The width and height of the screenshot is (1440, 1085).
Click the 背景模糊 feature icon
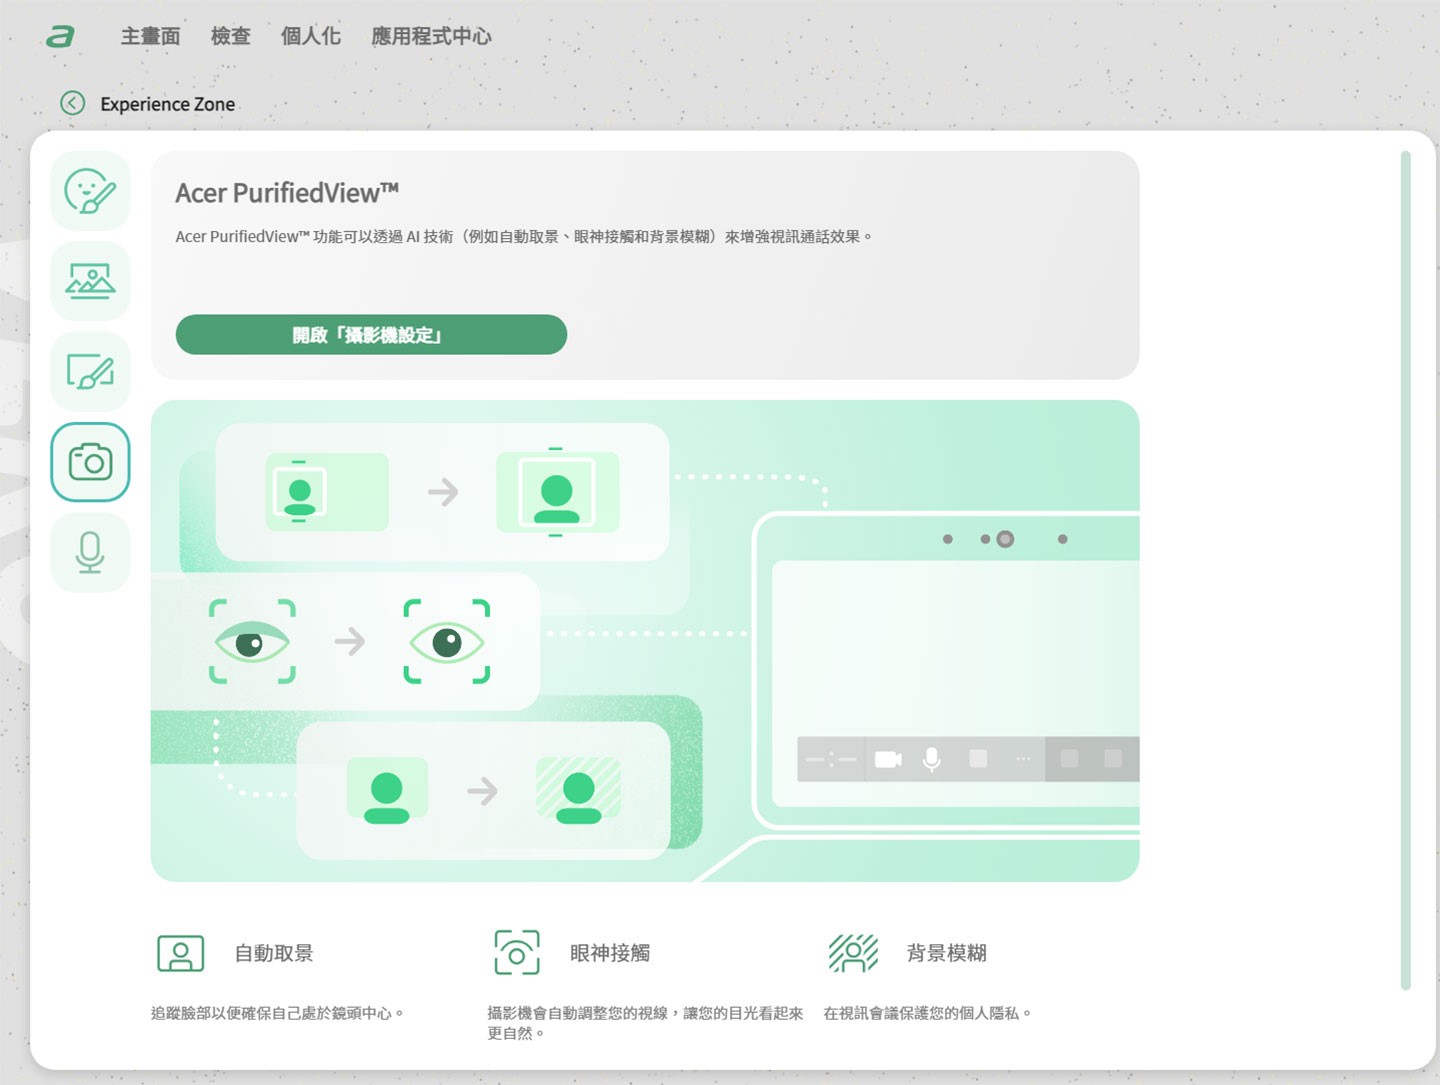point(853,953)
